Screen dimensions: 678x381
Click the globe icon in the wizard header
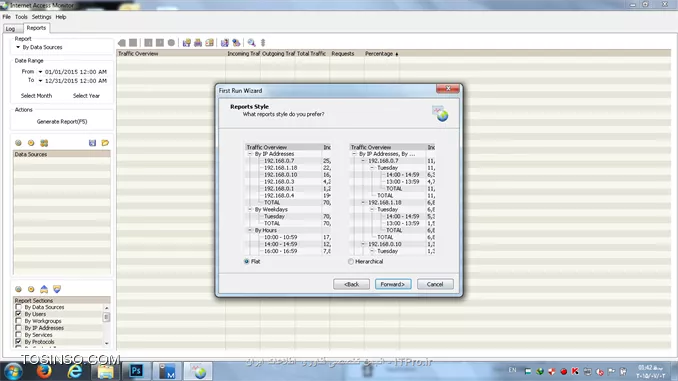point(440,113)
